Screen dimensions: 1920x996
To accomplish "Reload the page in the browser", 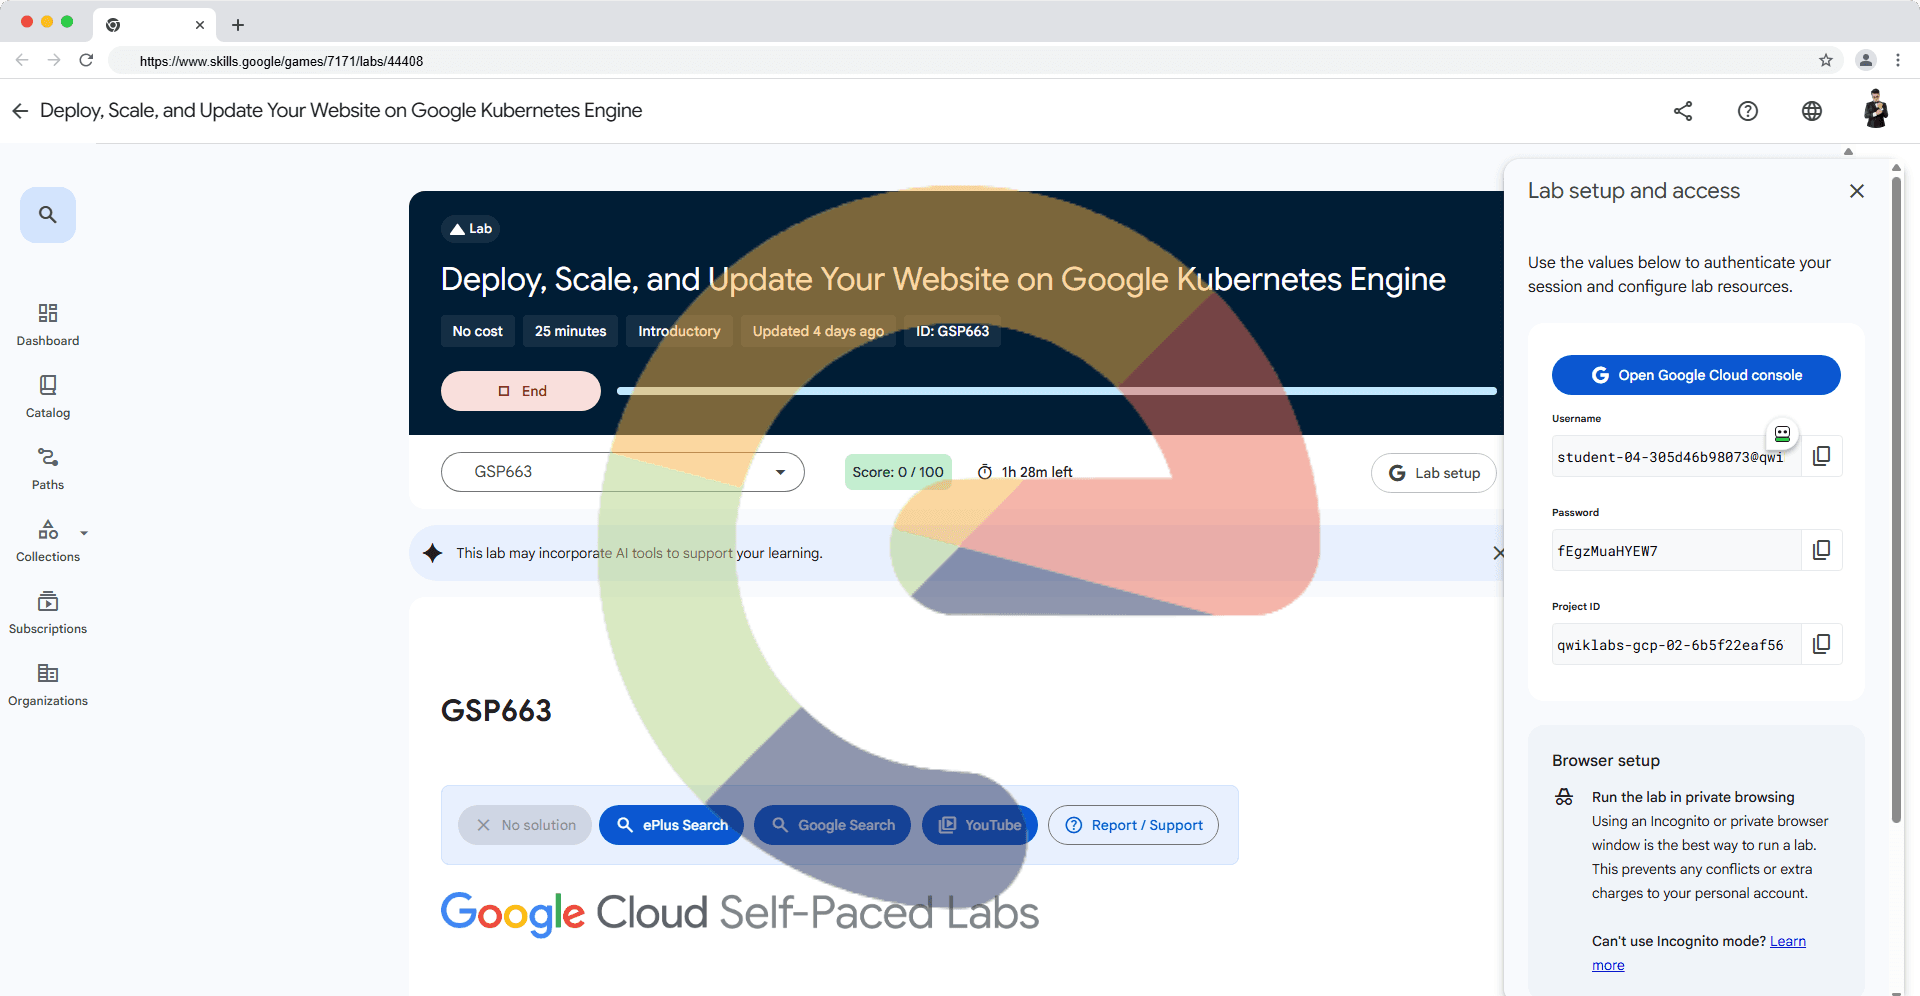I will click(x=86, y=60).
